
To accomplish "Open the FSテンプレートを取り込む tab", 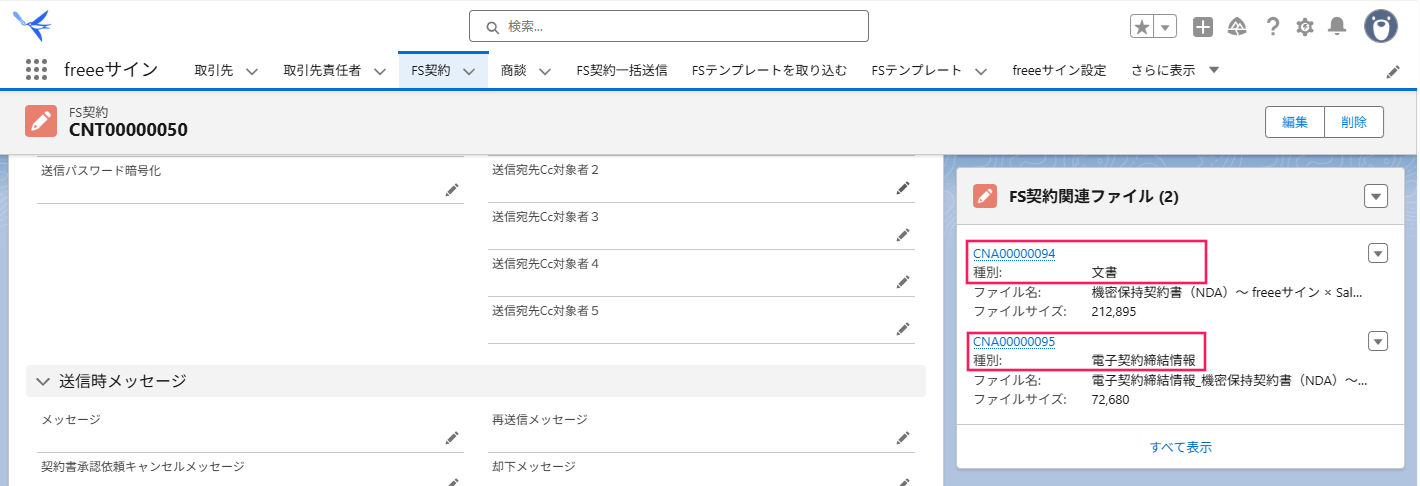I will (770, 70).
